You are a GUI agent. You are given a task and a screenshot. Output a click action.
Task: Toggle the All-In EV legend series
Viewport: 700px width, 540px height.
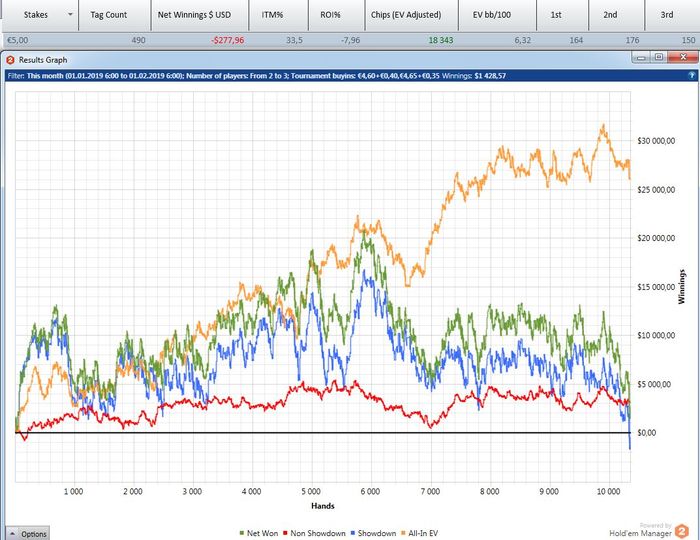pyautogui.click(x=420, y=533)
